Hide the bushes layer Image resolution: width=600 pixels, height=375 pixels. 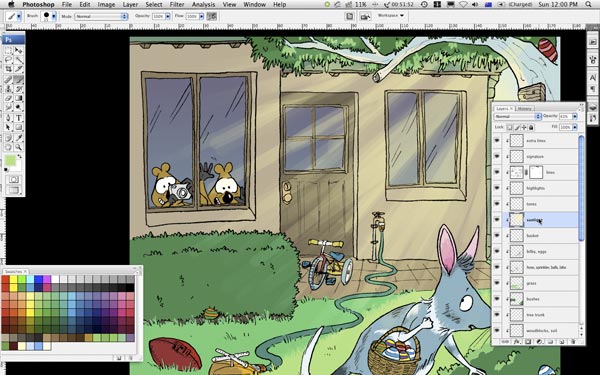tap(497, 299)
